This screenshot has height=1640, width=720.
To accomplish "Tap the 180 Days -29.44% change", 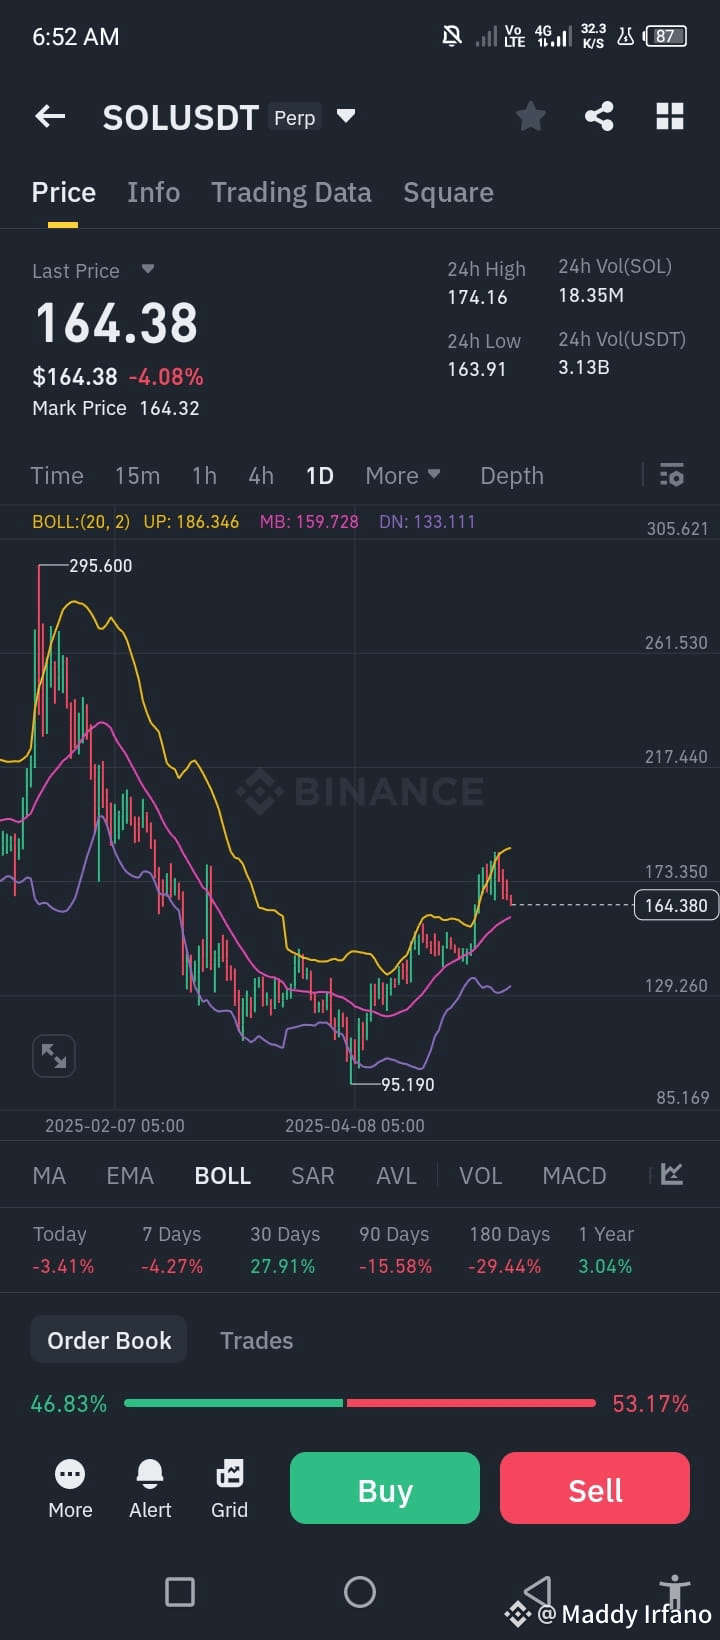I will click(x=504, y=1266).
